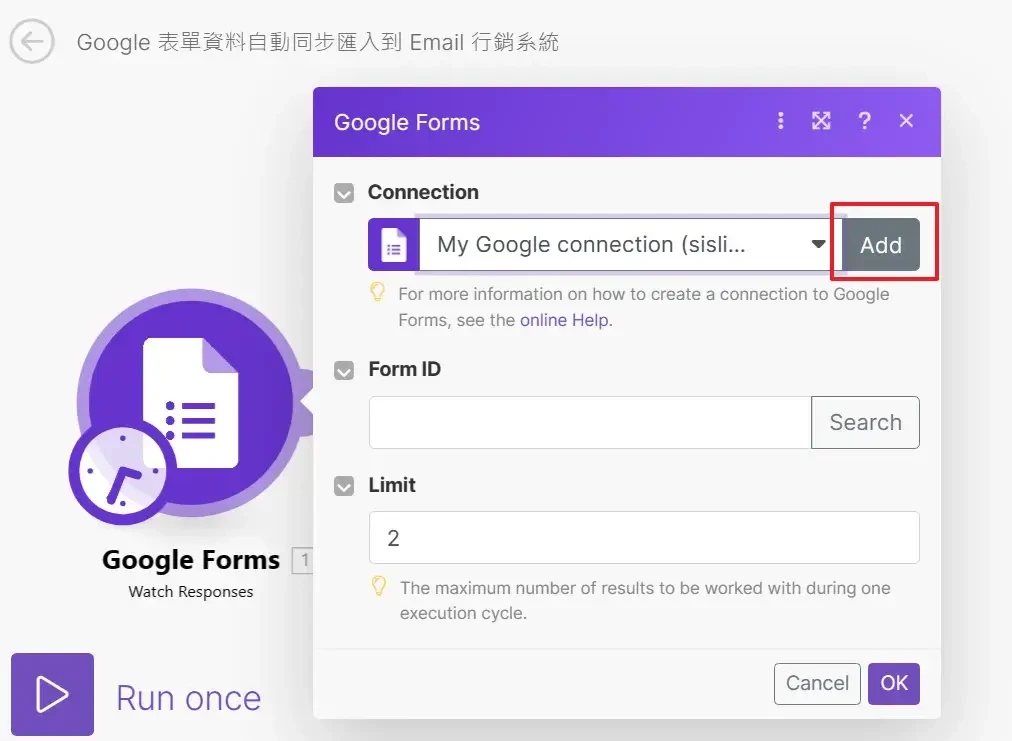Click the Run once play button

(x=52, y=695)
